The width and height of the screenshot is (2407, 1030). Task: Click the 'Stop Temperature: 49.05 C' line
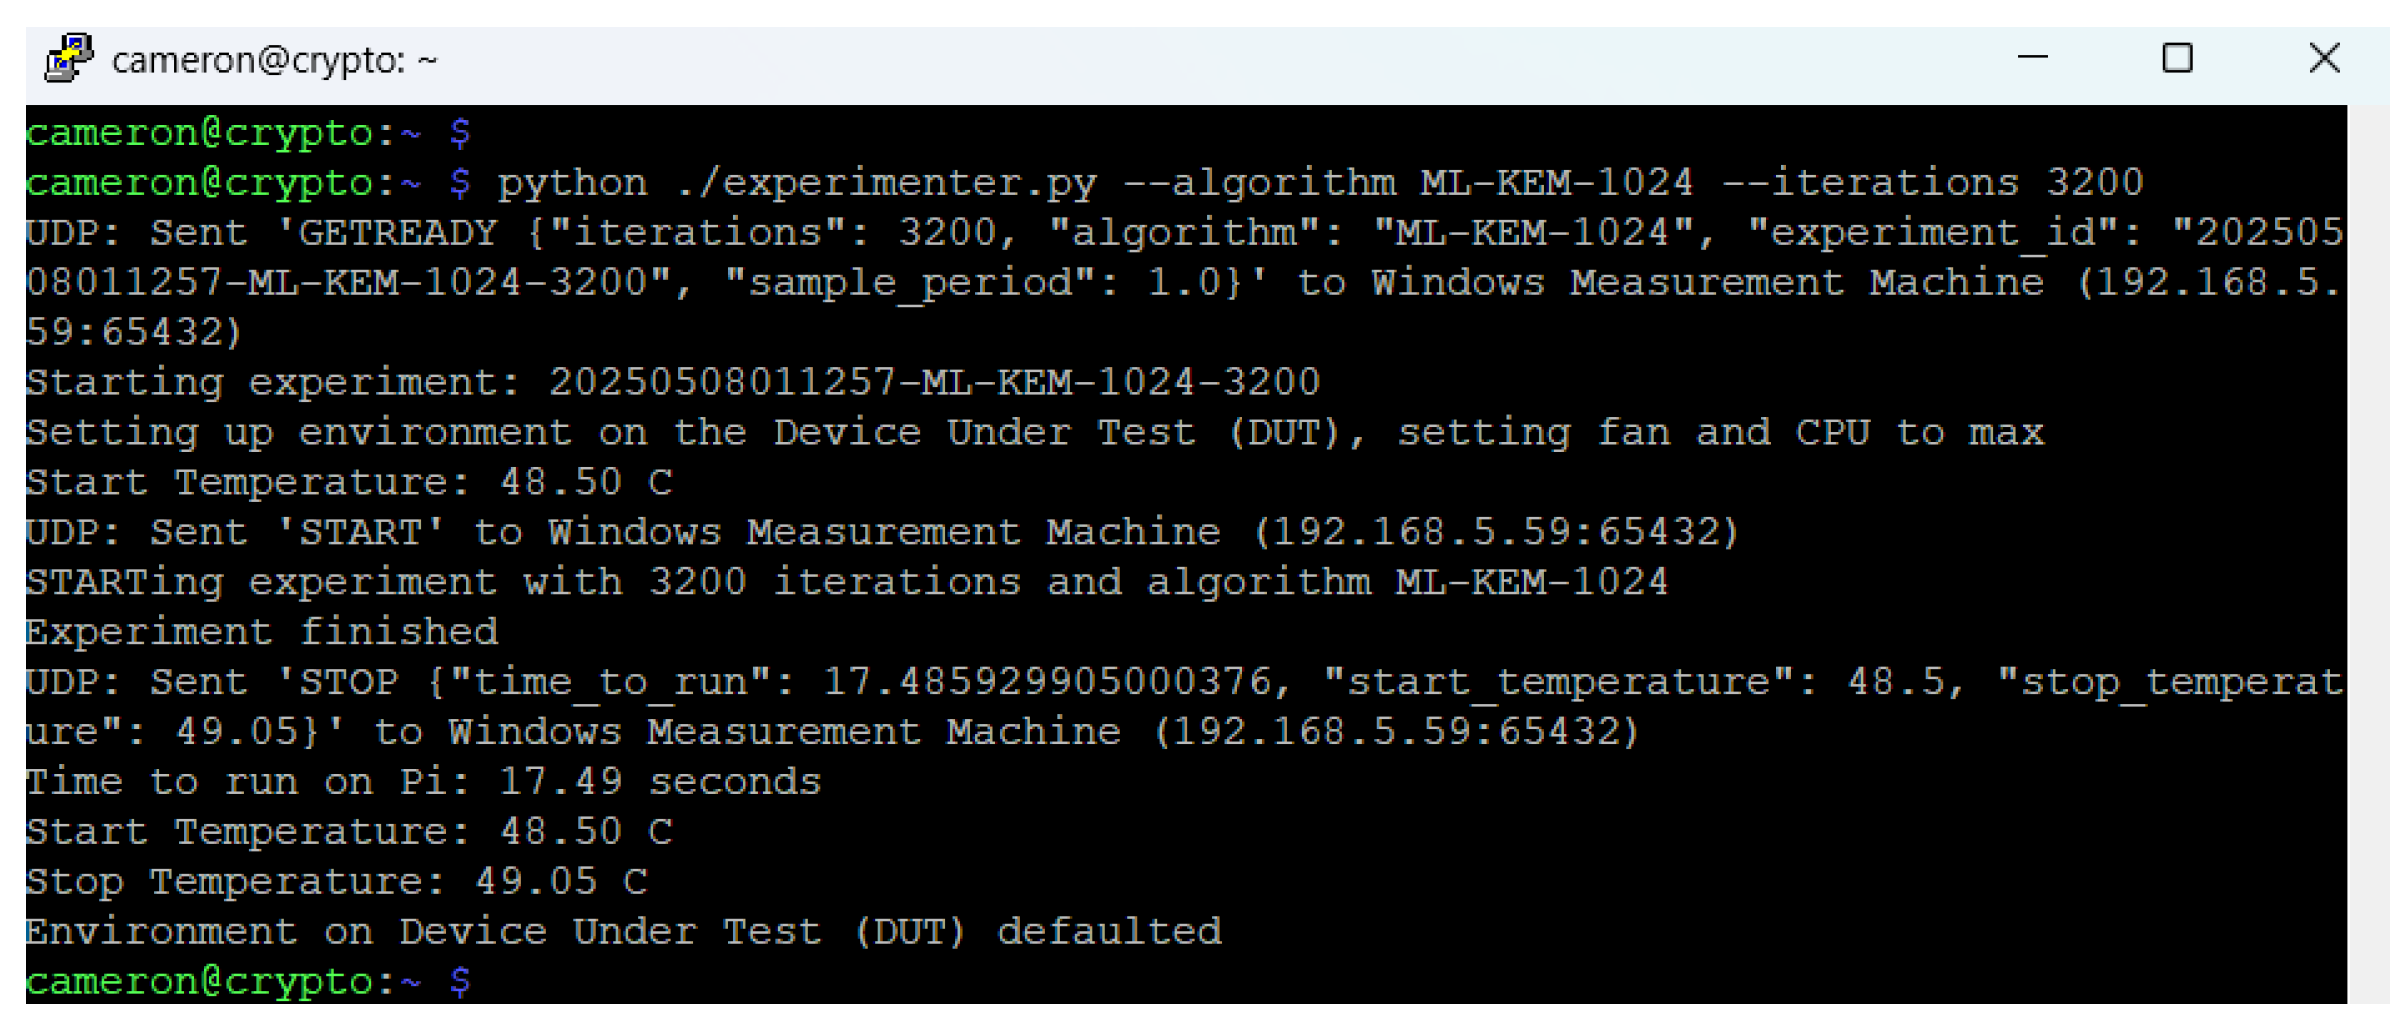point(337,882)
